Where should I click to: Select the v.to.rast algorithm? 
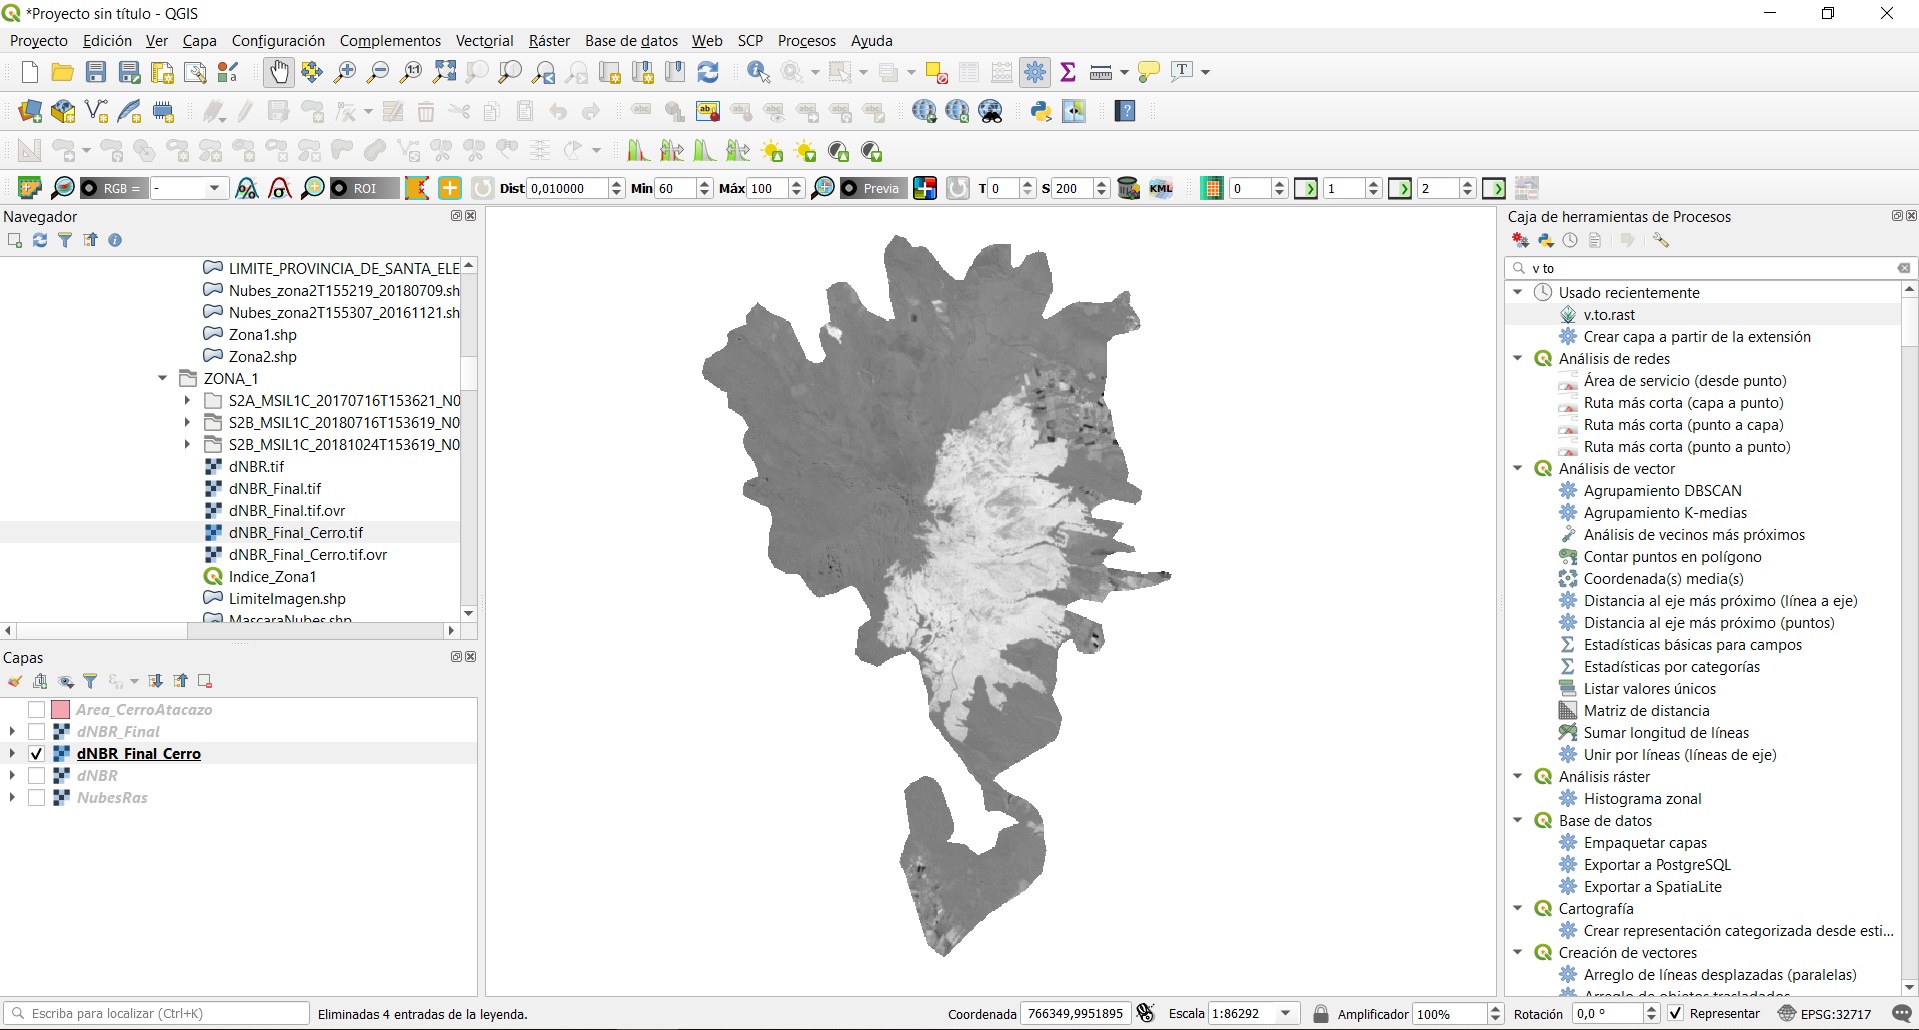pyautogui.click(x=1609, y=314)
